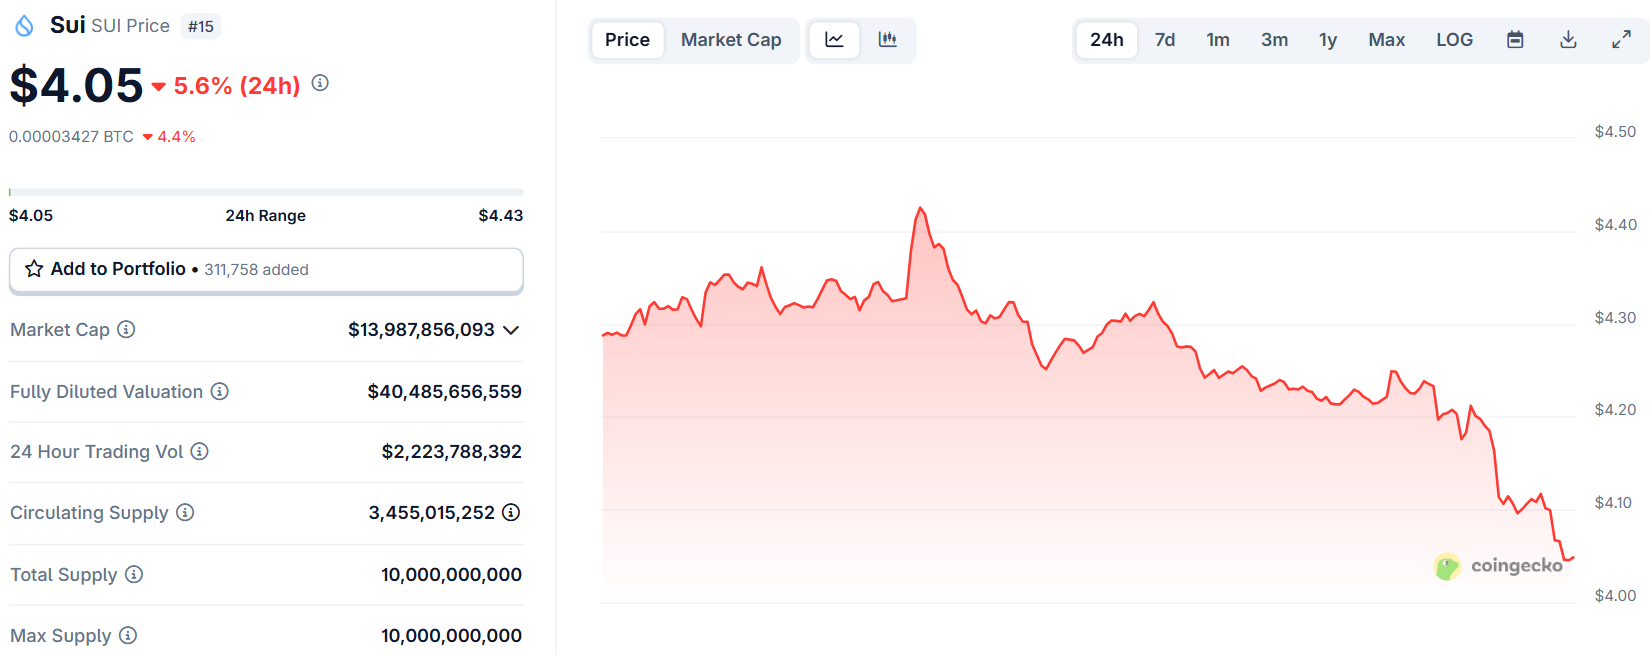Download the chart data icon

[x=1568, y=40]
